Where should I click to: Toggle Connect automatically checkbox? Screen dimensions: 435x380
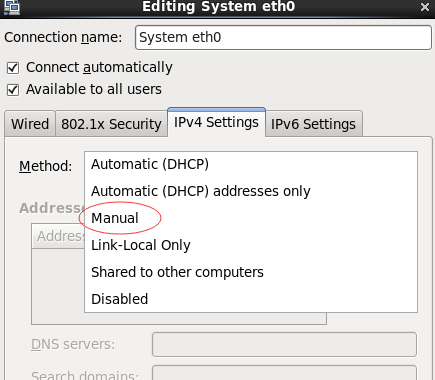click(x=13, y=68)
